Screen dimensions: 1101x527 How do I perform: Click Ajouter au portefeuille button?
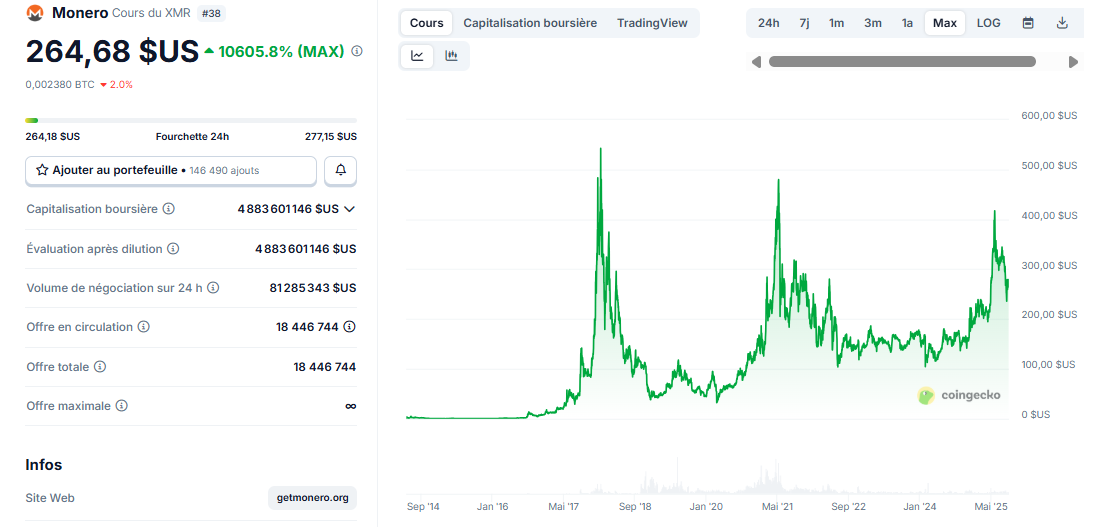(x=171, y=171)
